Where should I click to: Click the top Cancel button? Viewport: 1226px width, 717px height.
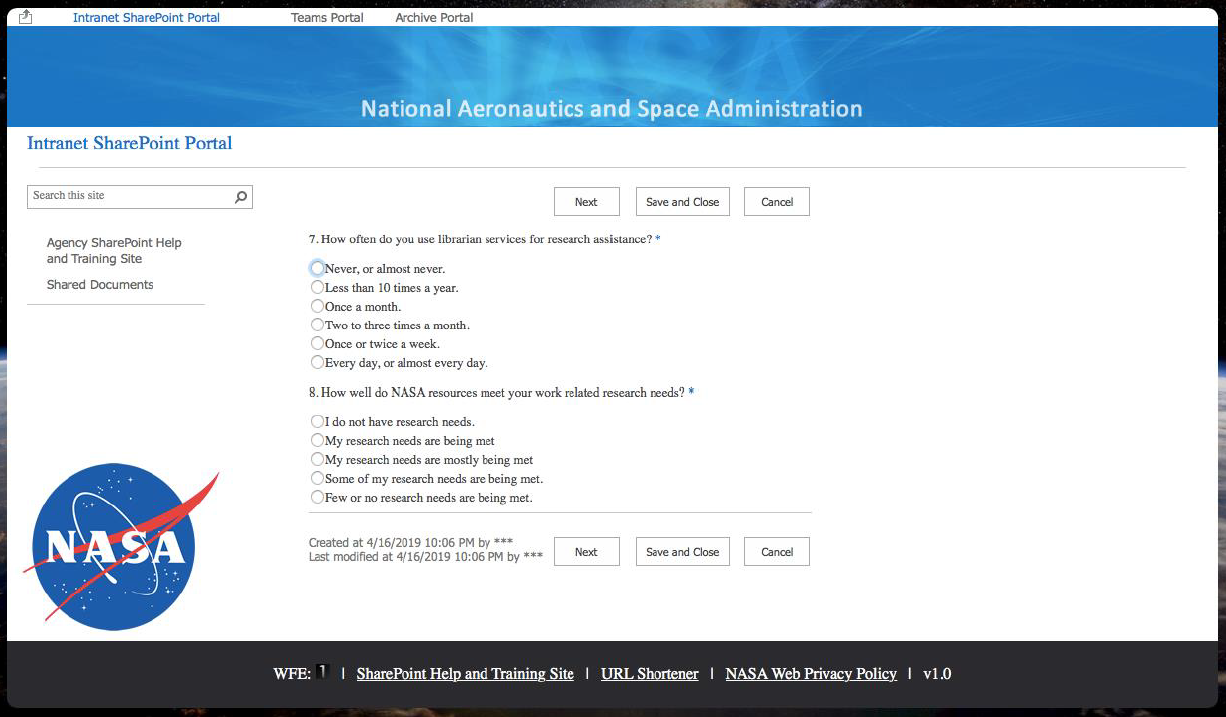[x=776, y=202]
